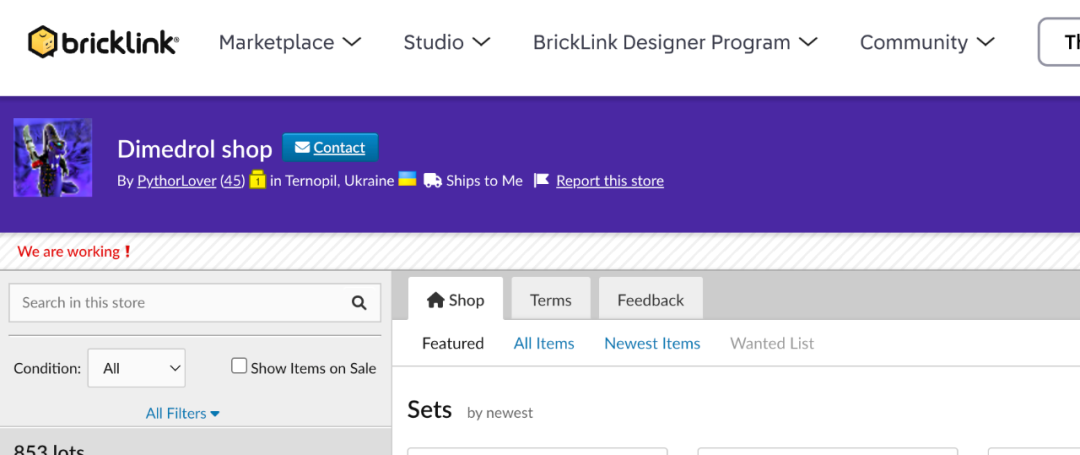Open the Community menu
This screenshot has height=455, width=1080.
[x=927, y=42]
